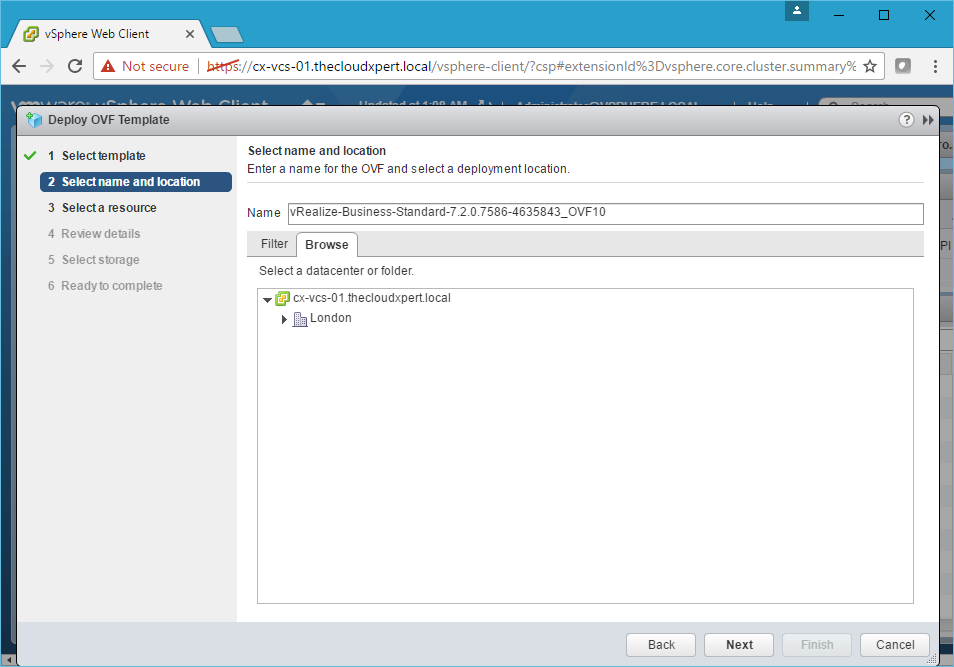
Task: Click the OVF Name text field
Action: [604, 213]
